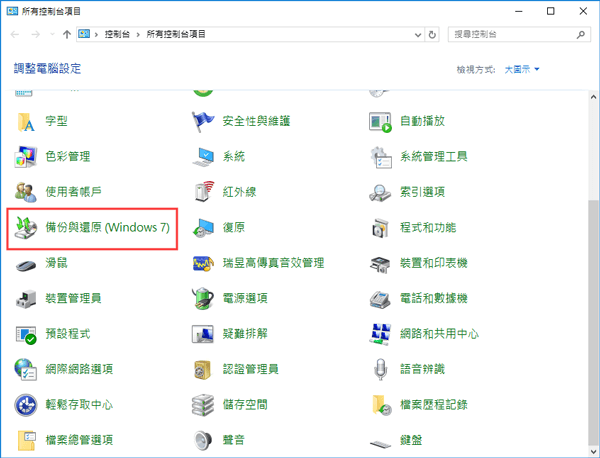Open the 檔案總管選項 folder icon
The height and width of the screenshot is (458, 600).
(26, 441)
